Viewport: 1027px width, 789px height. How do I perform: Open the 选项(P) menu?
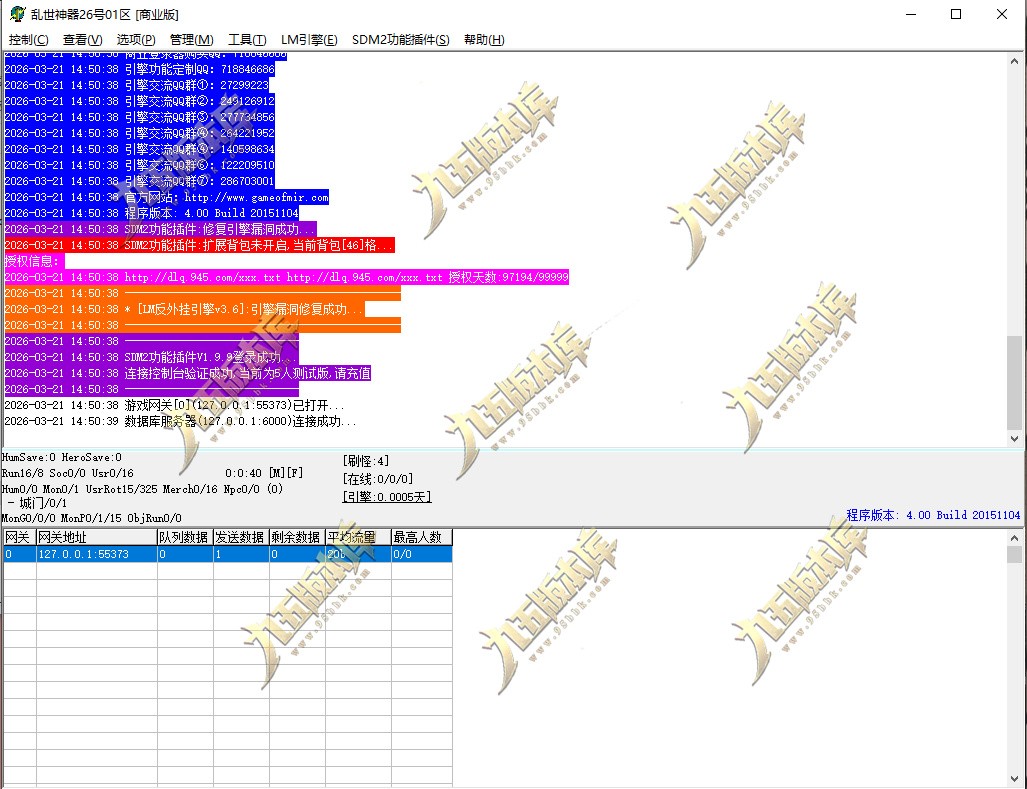[x=139, y=39]
